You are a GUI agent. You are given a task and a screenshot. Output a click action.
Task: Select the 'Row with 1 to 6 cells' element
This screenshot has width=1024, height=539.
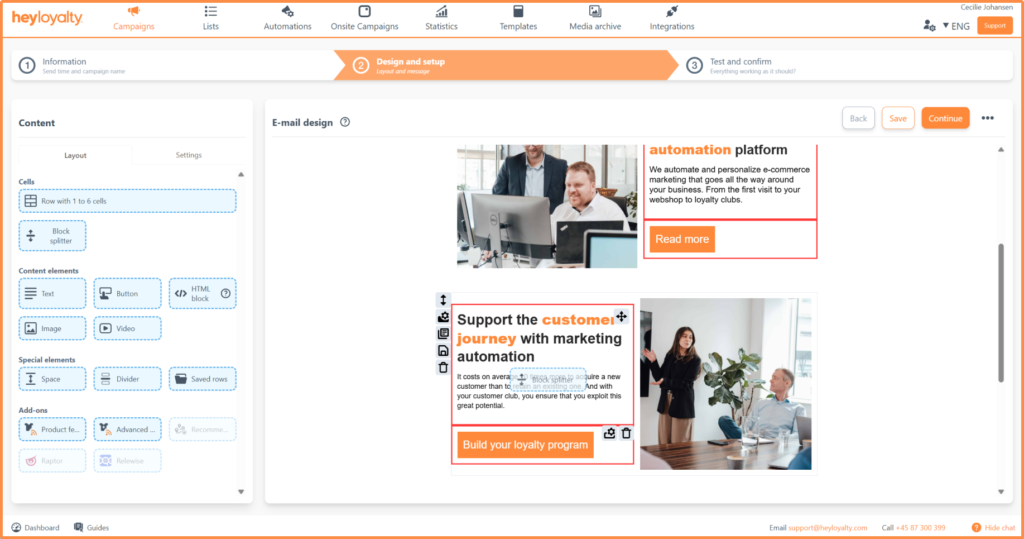(128, 201)
